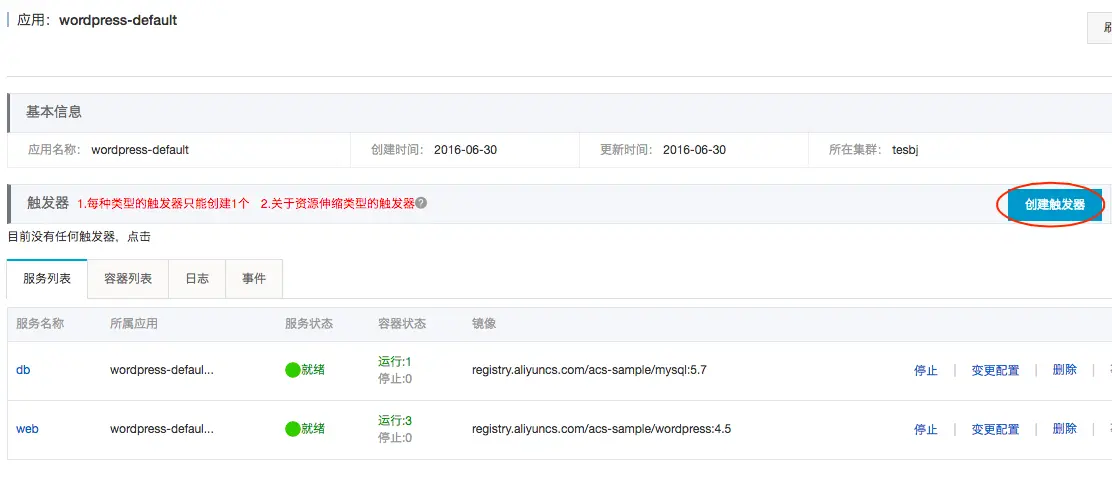Click the 应用名称 value wordpress-default

[140, 150]
